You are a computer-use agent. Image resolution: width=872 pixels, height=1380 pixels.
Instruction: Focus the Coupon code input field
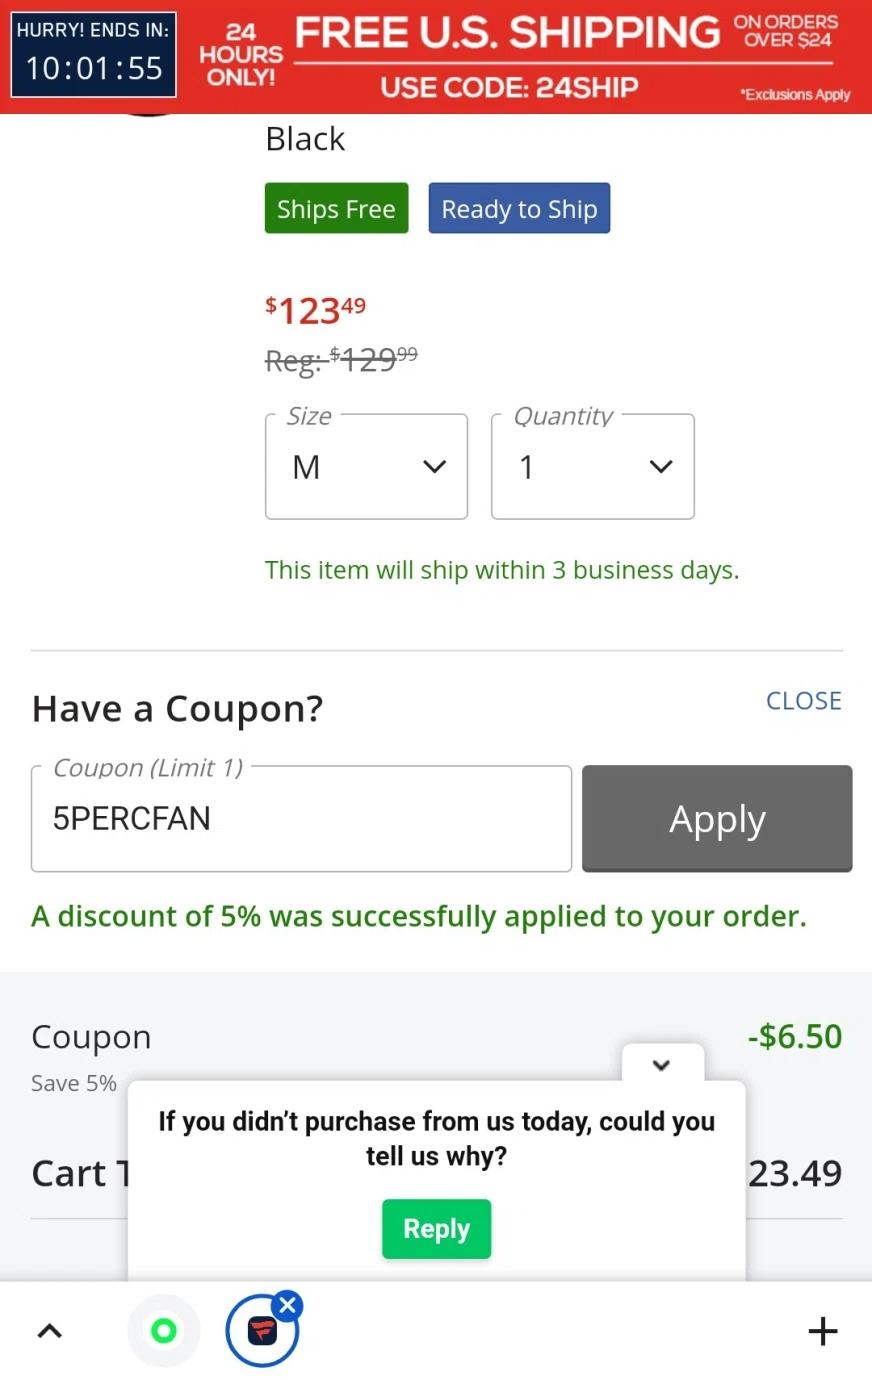click(x=301, y=819)
